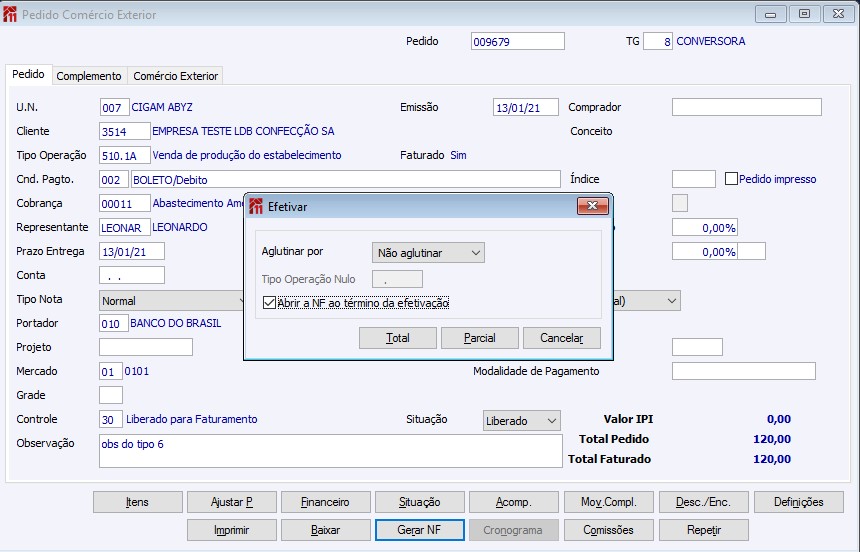Click the Modalidade de Pagamento field

click(x=744, y=371)
